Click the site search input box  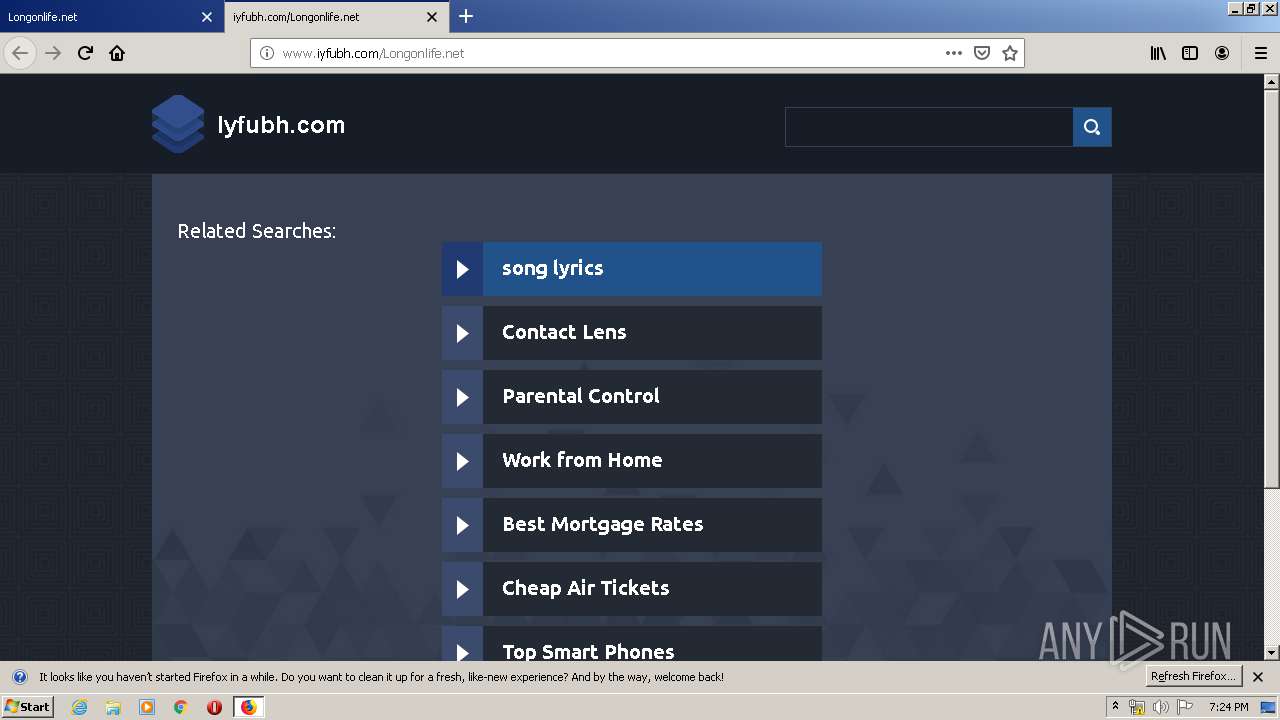929,127
